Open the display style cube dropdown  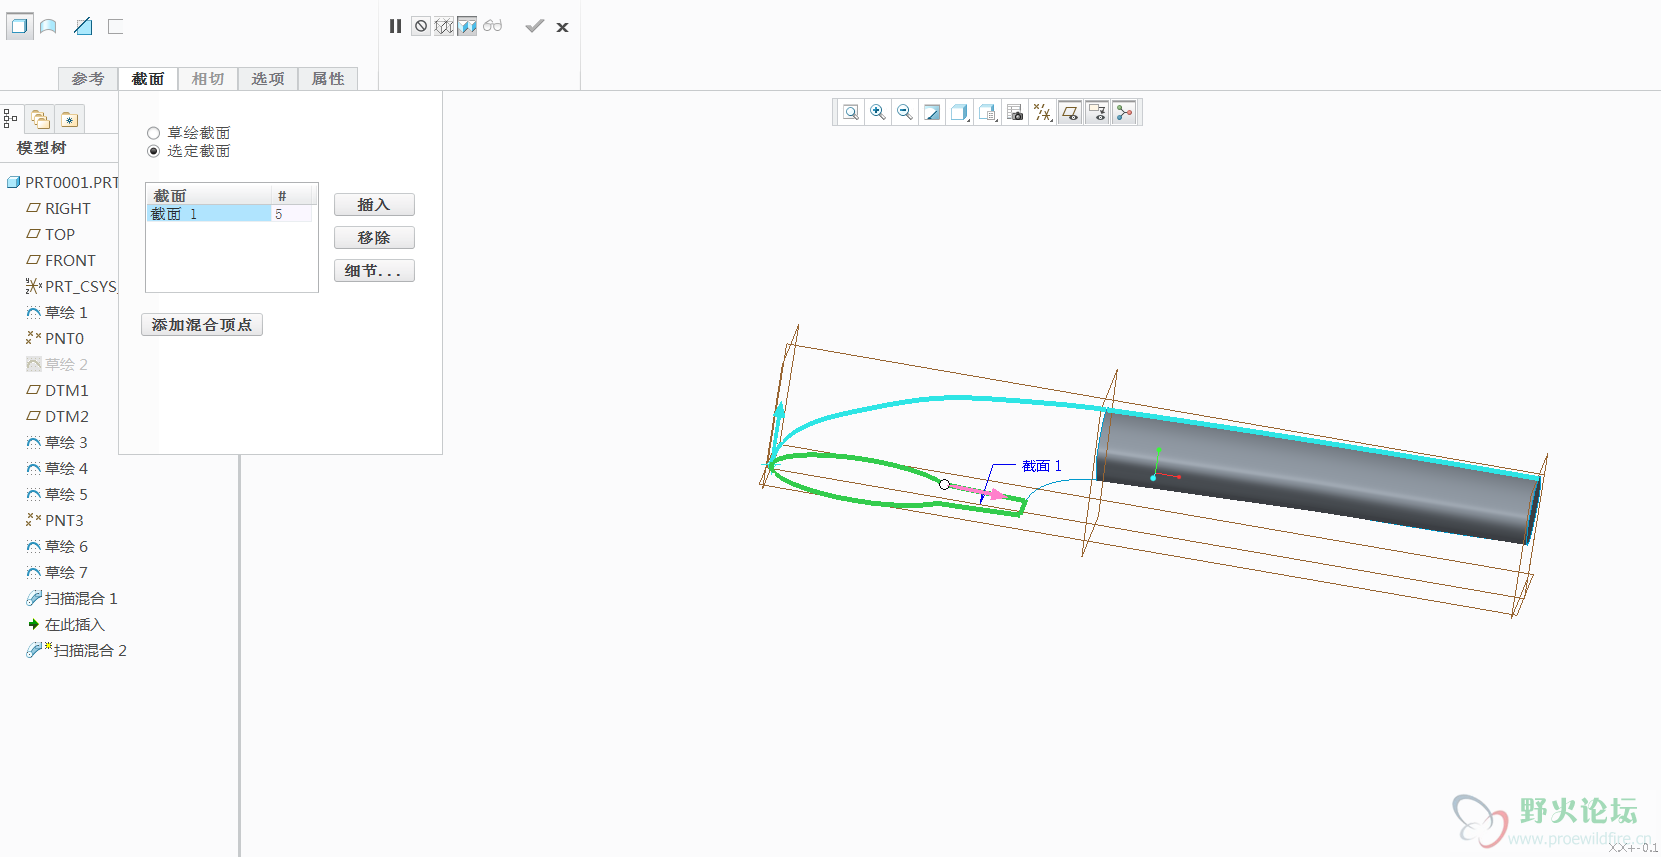tap(959, 113)
